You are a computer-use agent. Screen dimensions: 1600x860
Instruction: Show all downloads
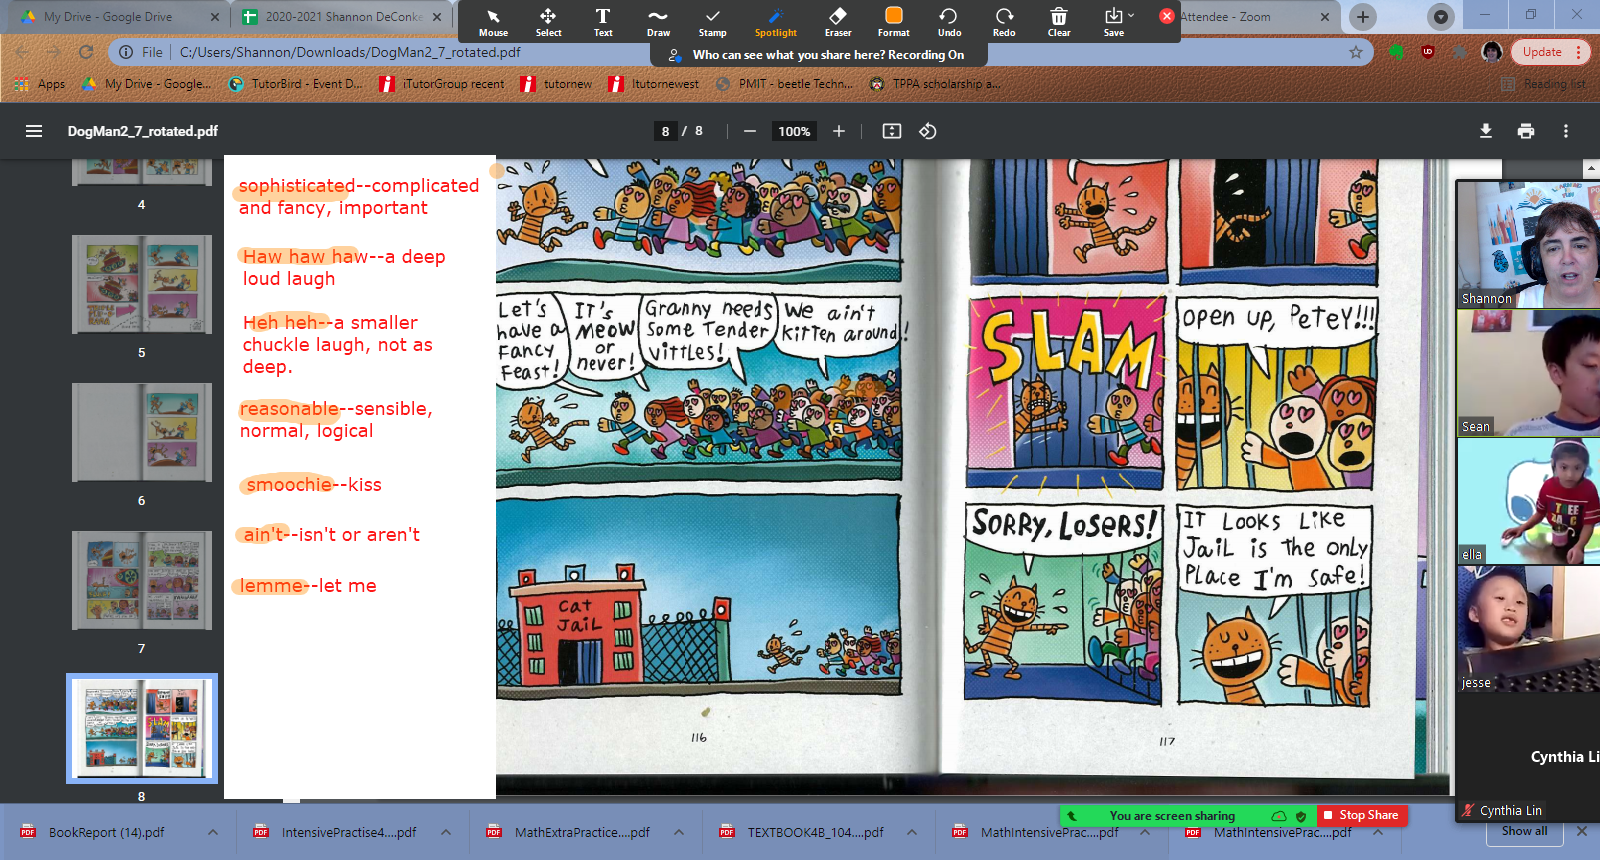click(1524, 831)
